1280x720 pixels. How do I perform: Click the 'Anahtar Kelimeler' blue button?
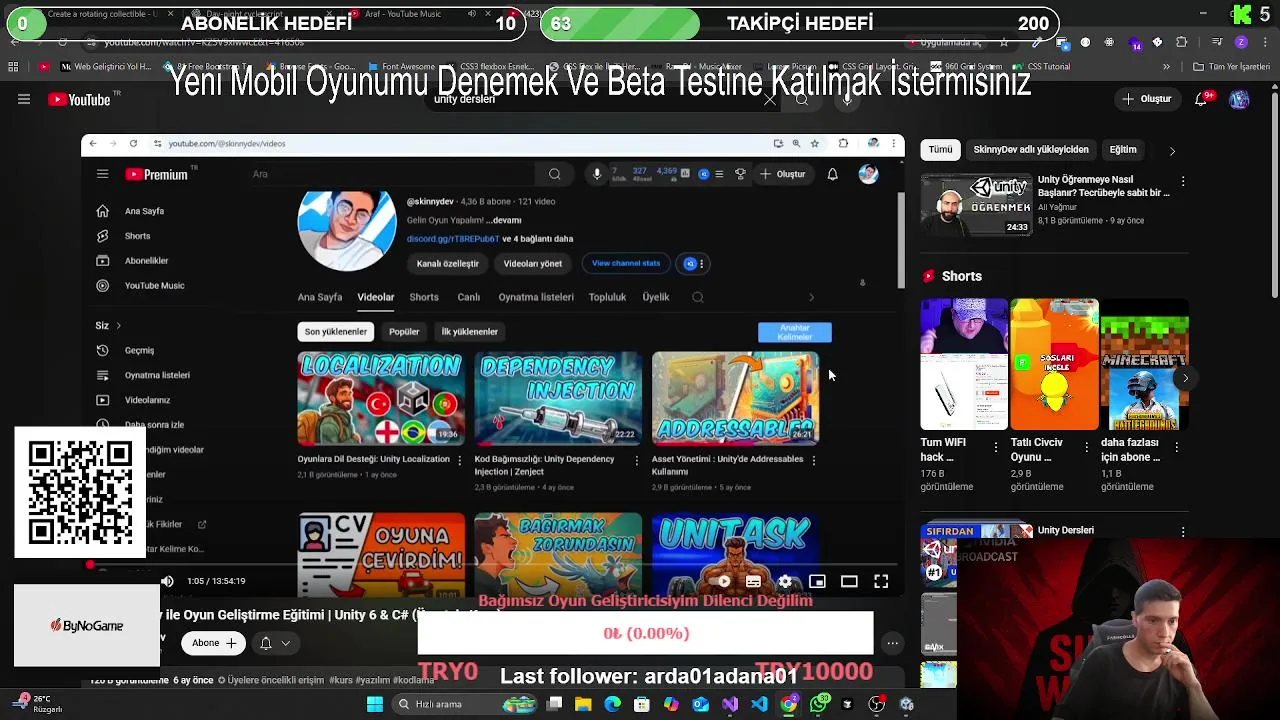pyautogui.click(x=794, y=333)
